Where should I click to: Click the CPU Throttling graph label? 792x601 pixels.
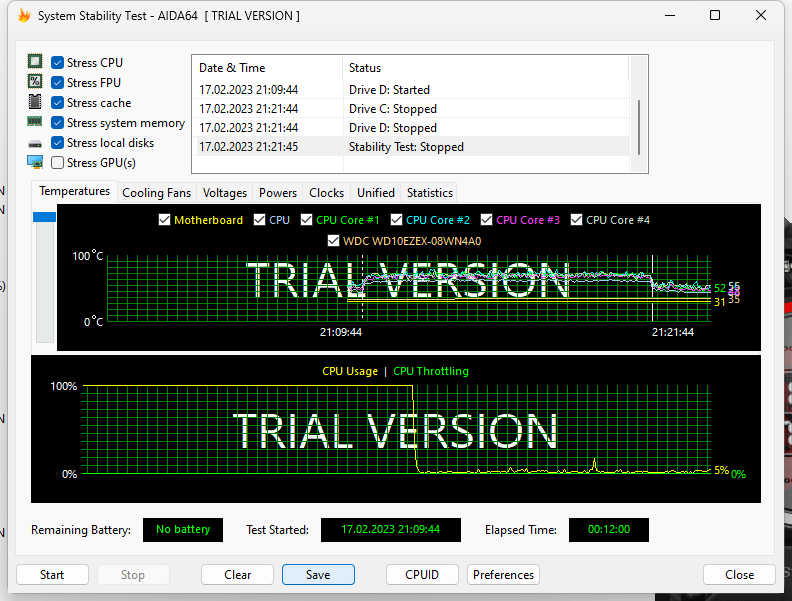431,371
